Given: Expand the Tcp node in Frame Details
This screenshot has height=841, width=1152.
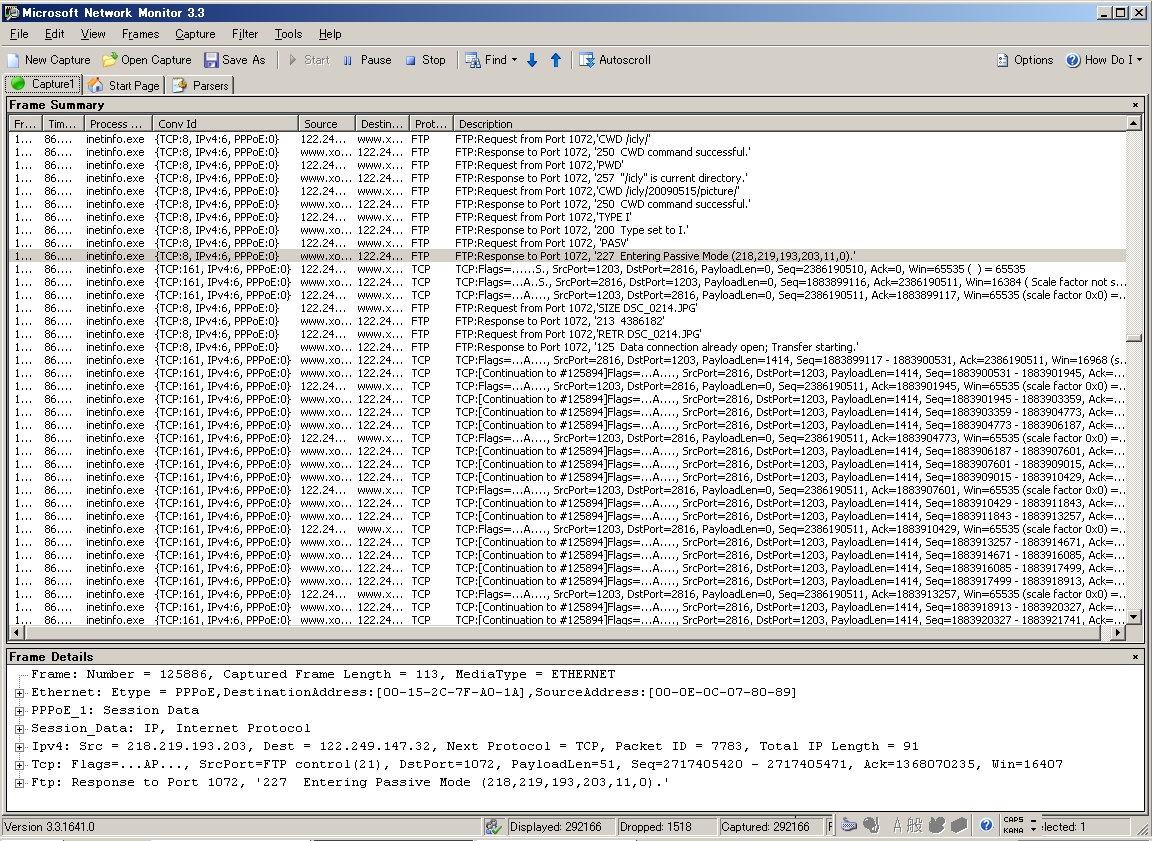Looking at the screenshot, I should [20, 765].
